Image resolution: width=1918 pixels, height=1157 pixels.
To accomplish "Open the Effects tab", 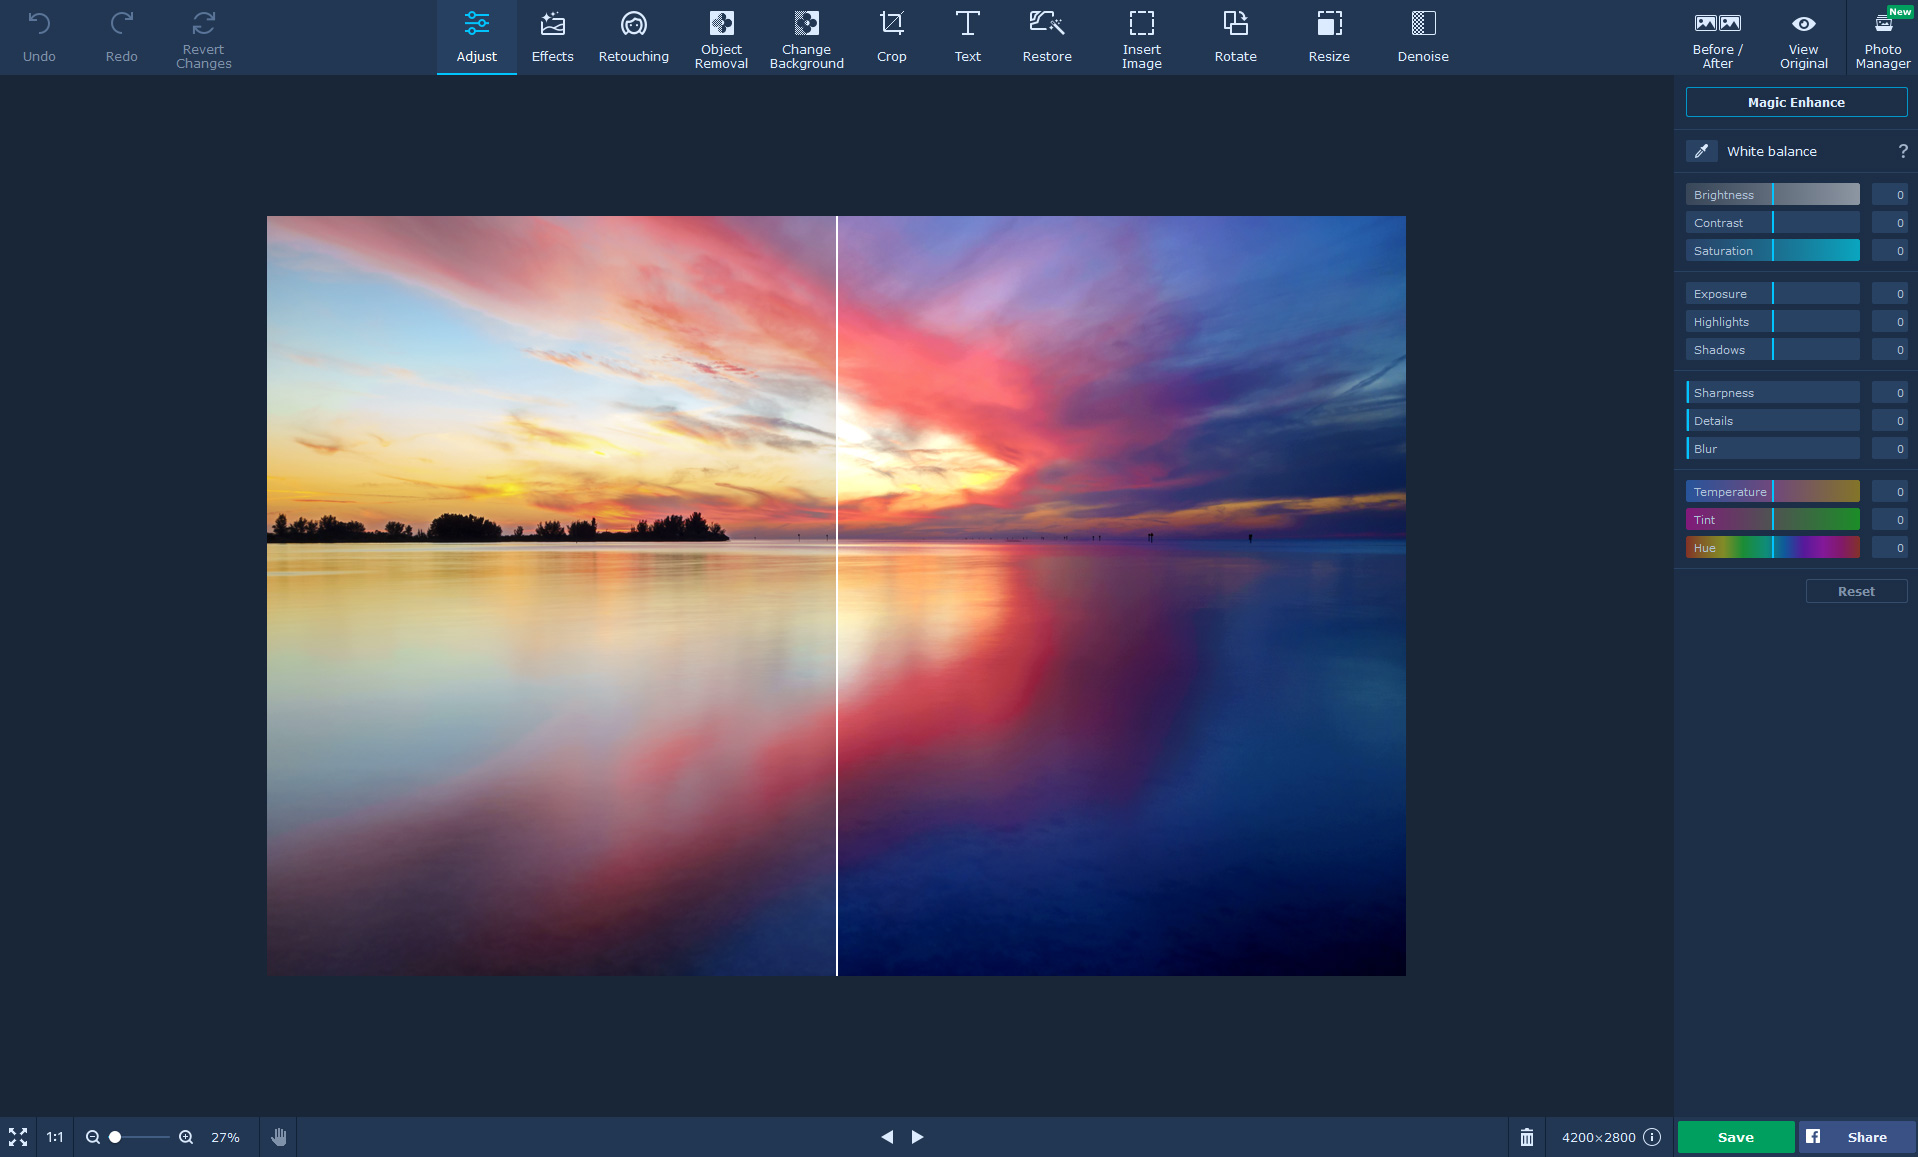I will coord(552,38).
